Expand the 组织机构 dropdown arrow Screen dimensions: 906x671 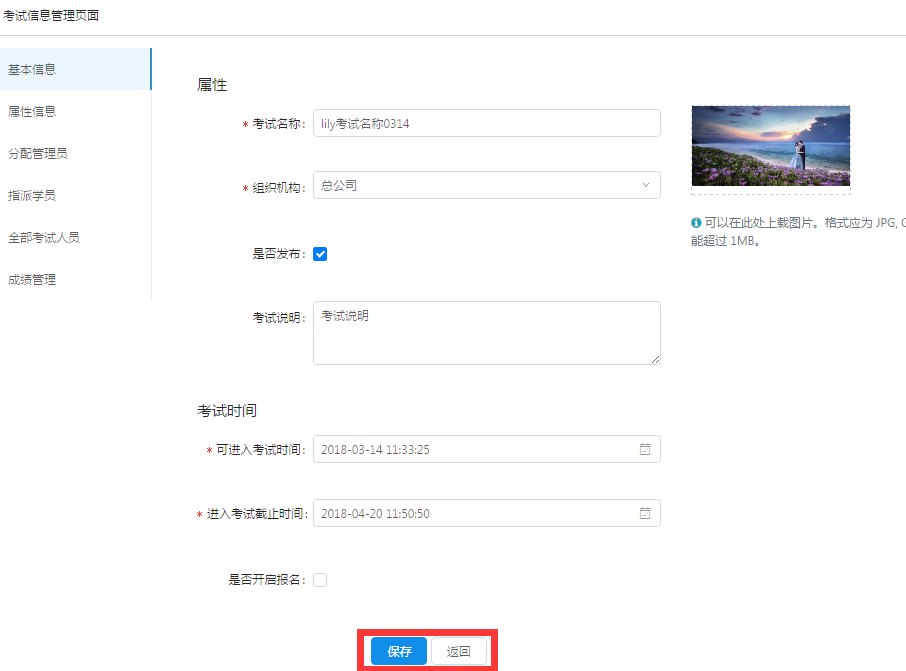click(645, 185)
